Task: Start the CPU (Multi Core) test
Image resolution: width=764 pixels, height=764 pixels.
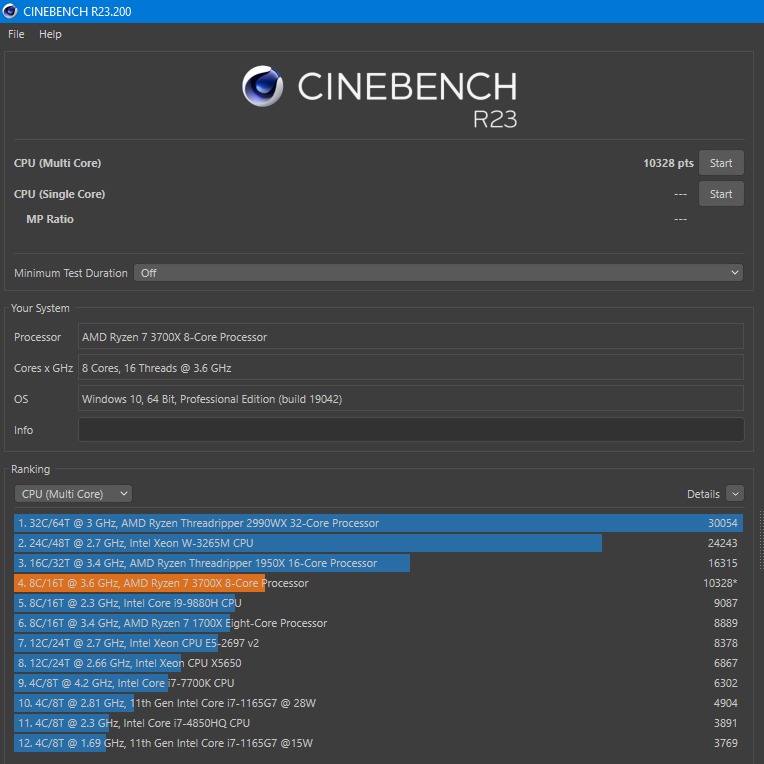Action: pos(721,163)
